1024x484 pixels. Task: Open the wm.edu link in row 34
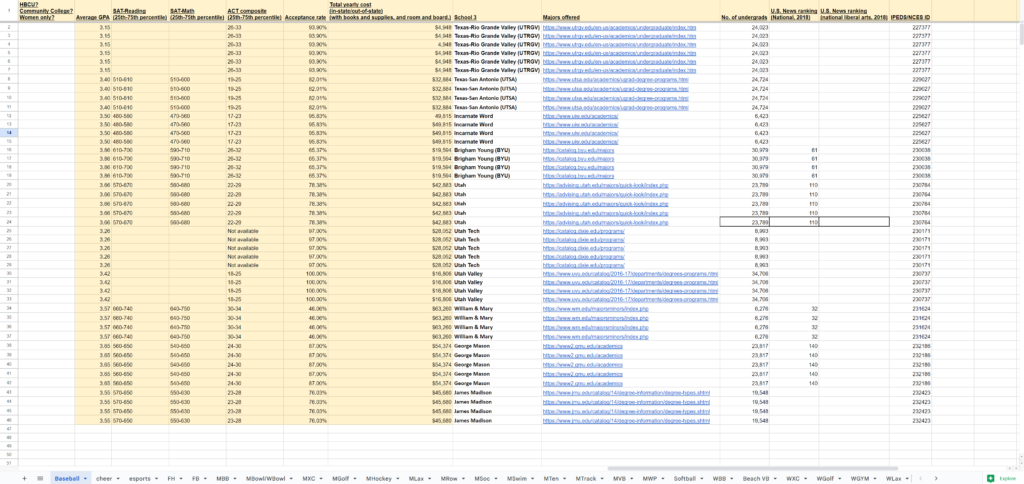[595, 309]
